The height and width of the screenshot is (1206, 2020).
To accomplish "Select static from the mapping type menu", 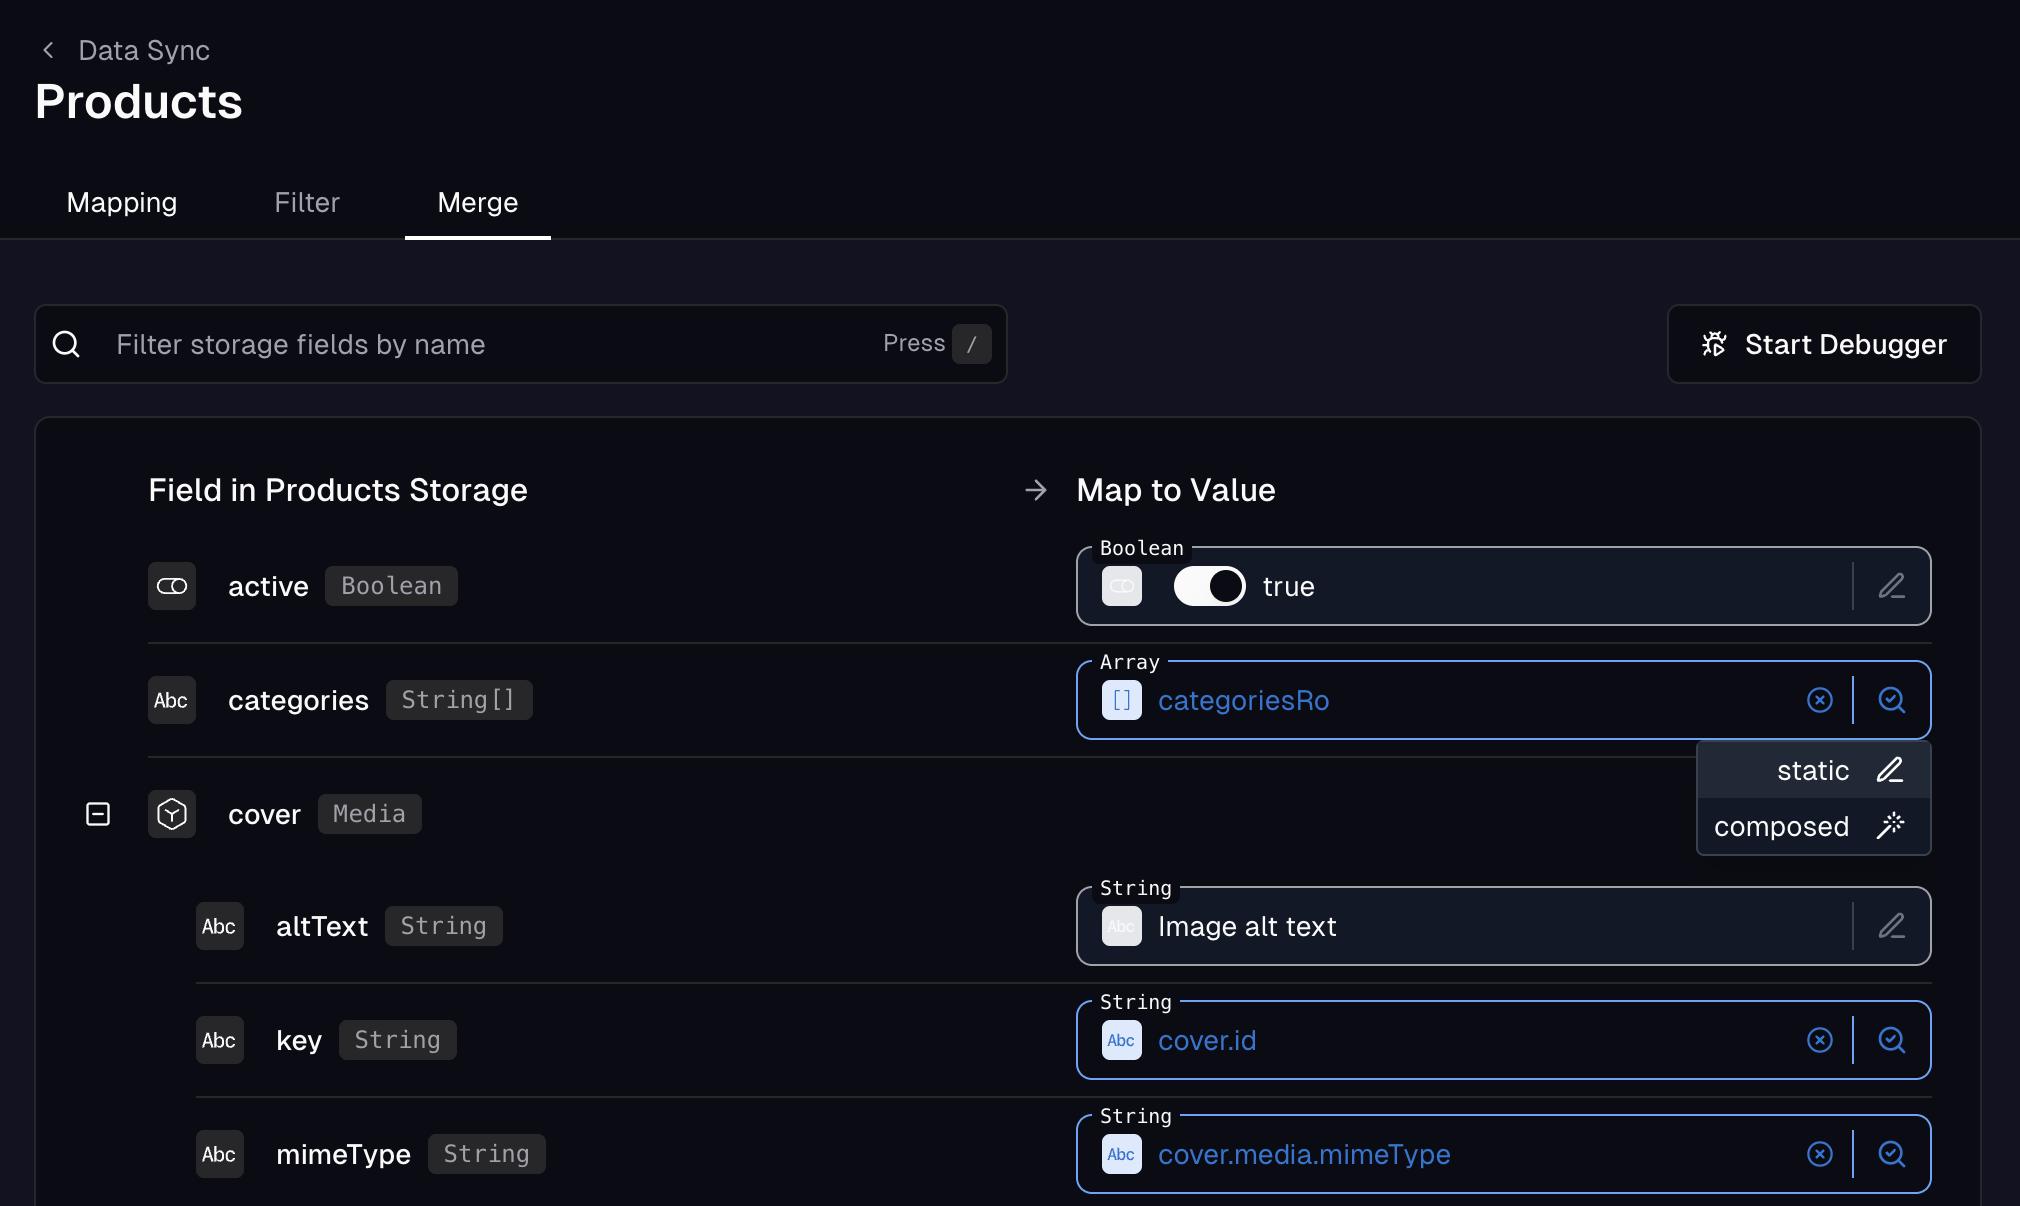I will [1811, 770].
